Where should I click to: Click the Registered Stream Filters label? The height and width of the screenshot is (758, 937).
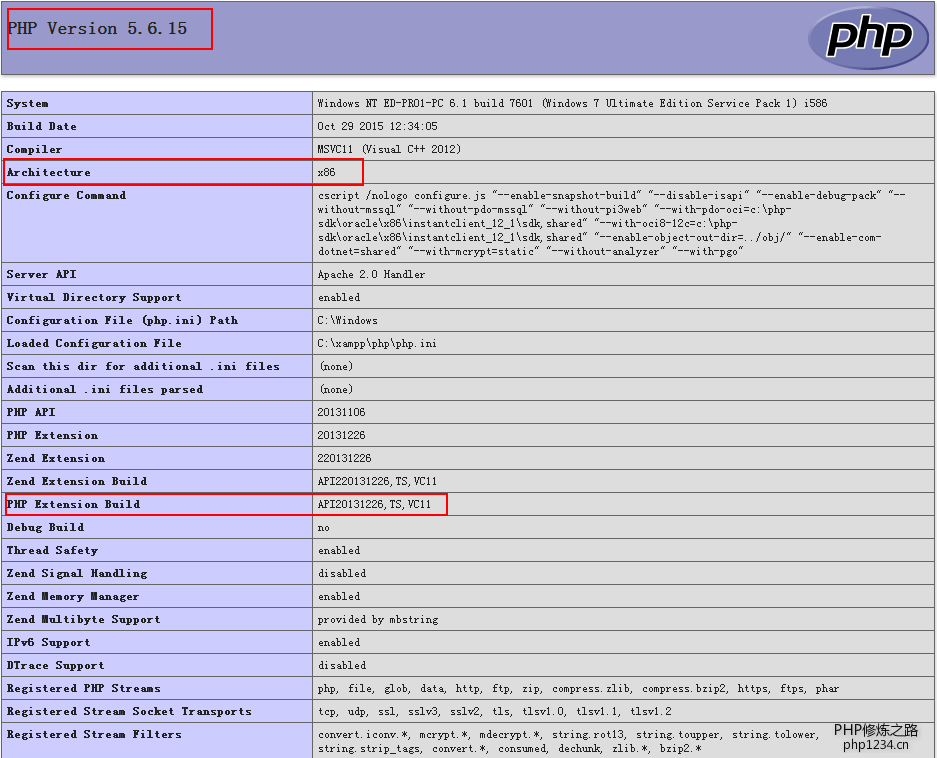(x=94, y=734)
